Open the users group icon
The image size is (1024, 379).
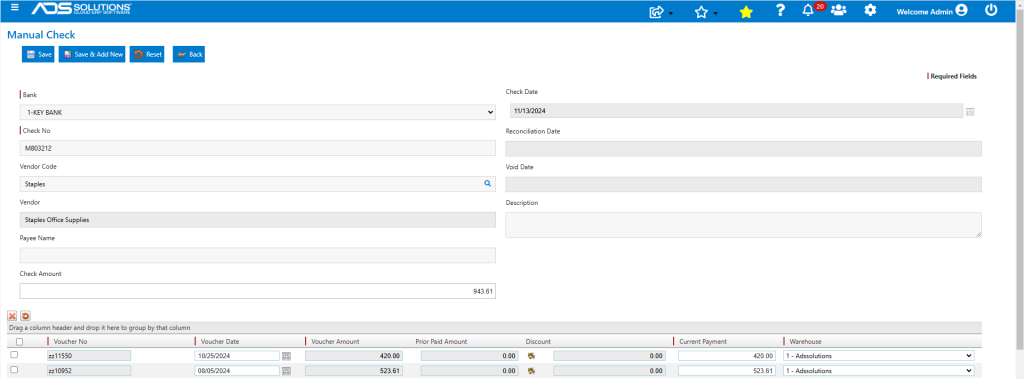click(x=839, y=10)
